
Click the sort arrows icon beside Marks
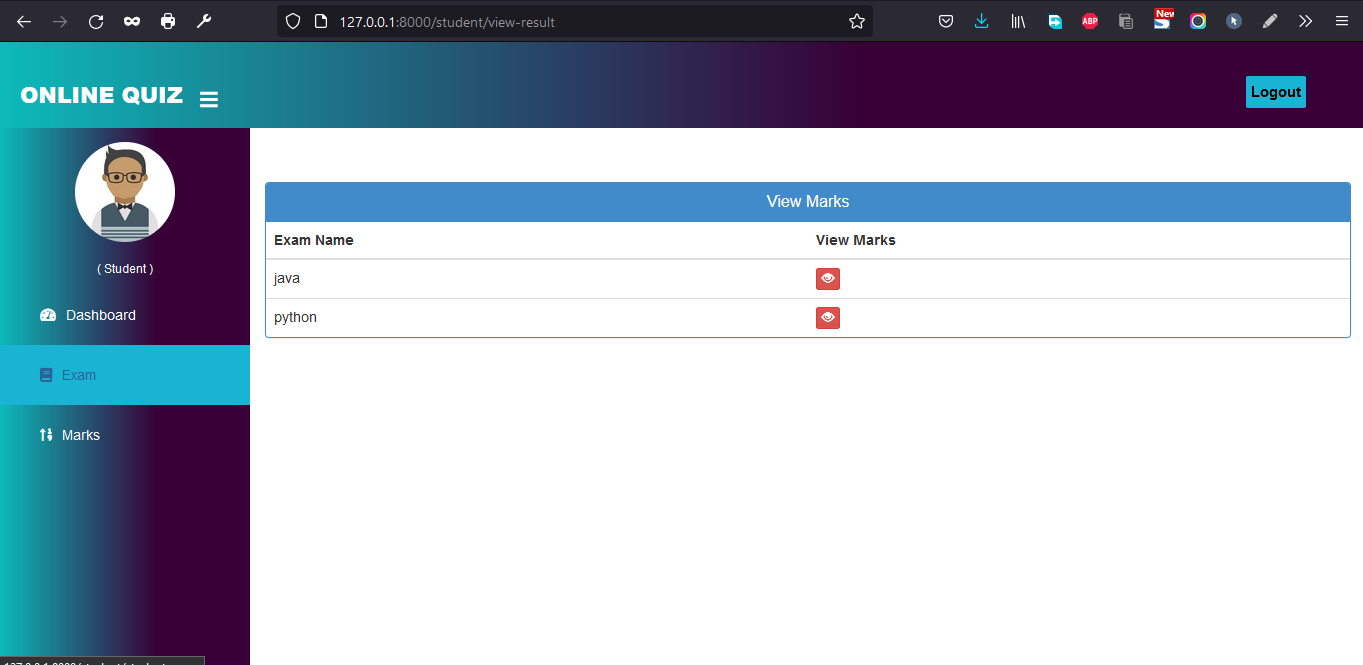46,434
